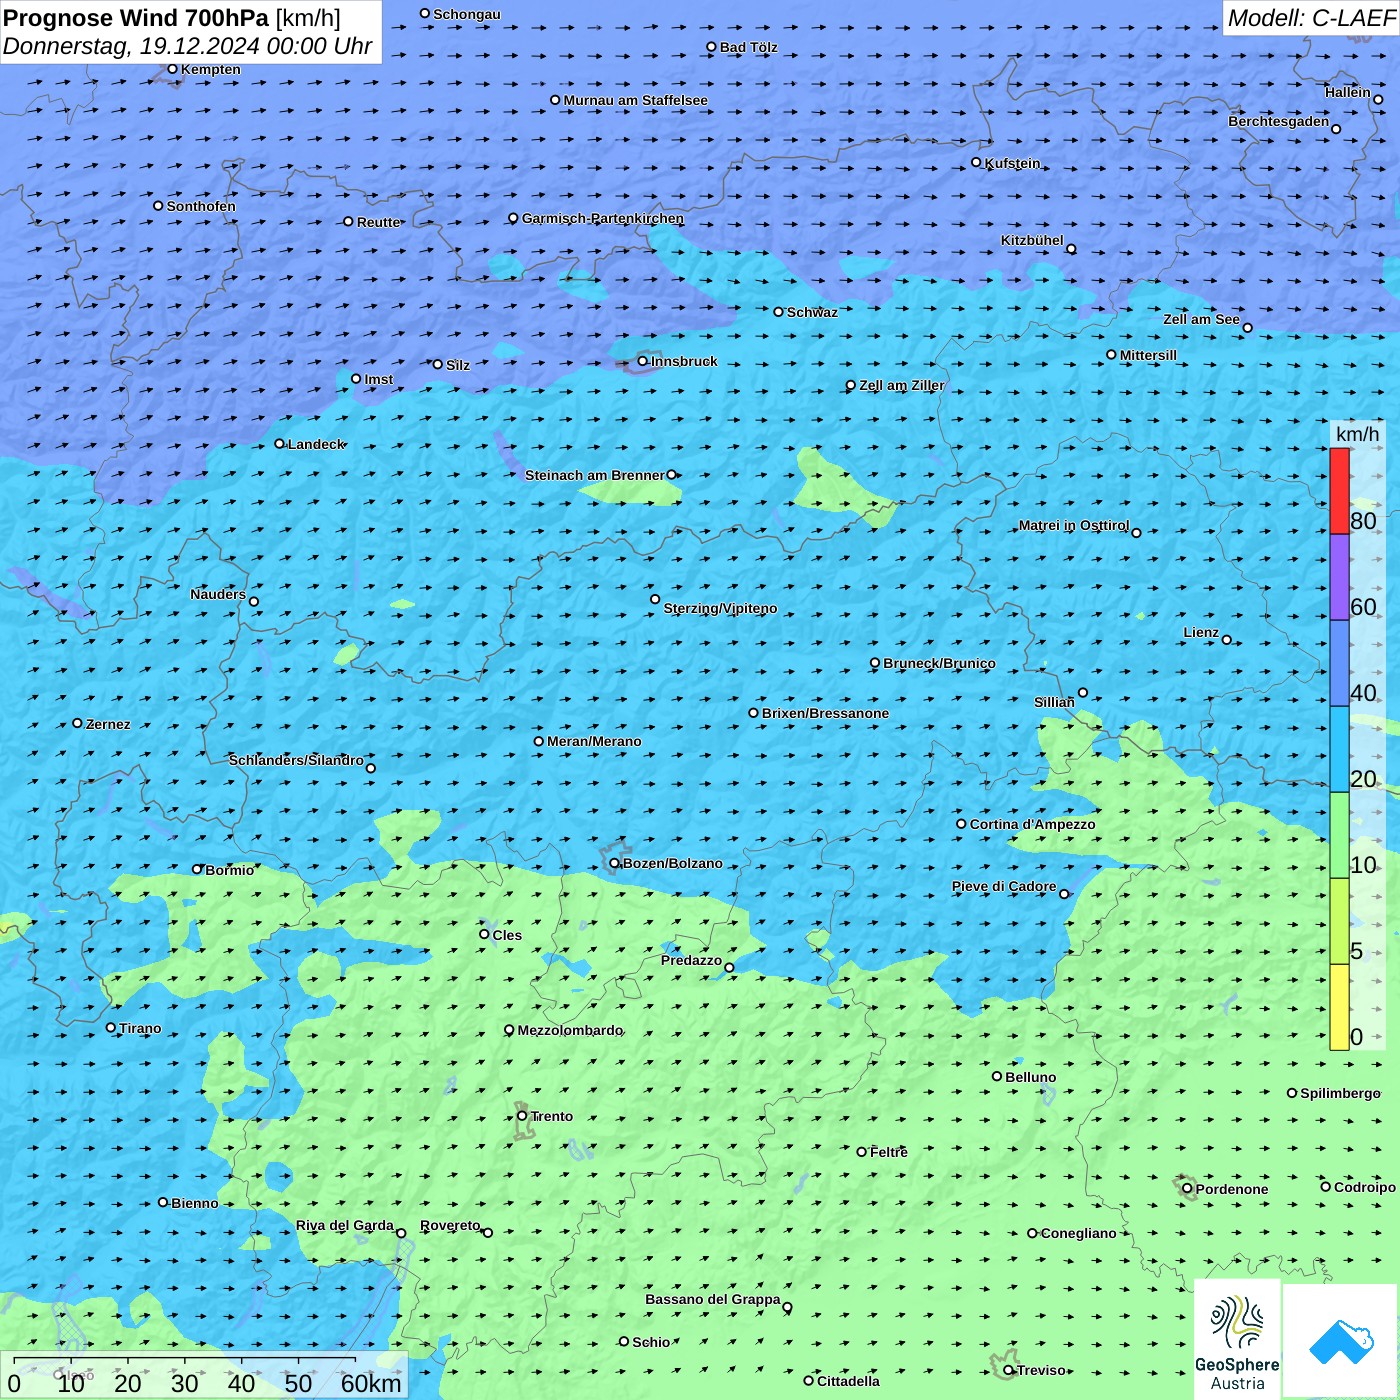Click the 'Bruneck/Brunico' label
This screenshot has width=1400, height=1400.
pos(939,663)
